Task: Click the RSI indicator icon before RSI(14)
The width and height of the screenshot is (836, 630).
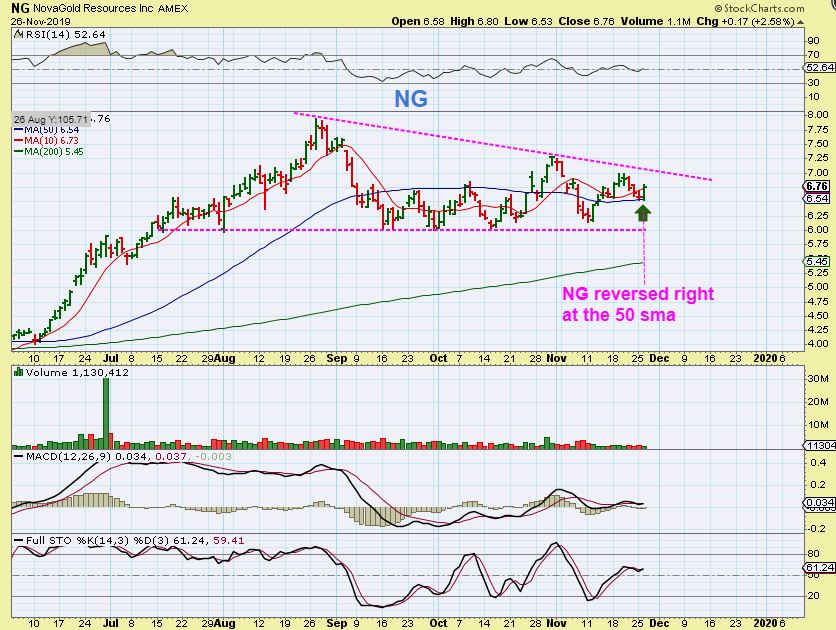Action: pos(18,34)
